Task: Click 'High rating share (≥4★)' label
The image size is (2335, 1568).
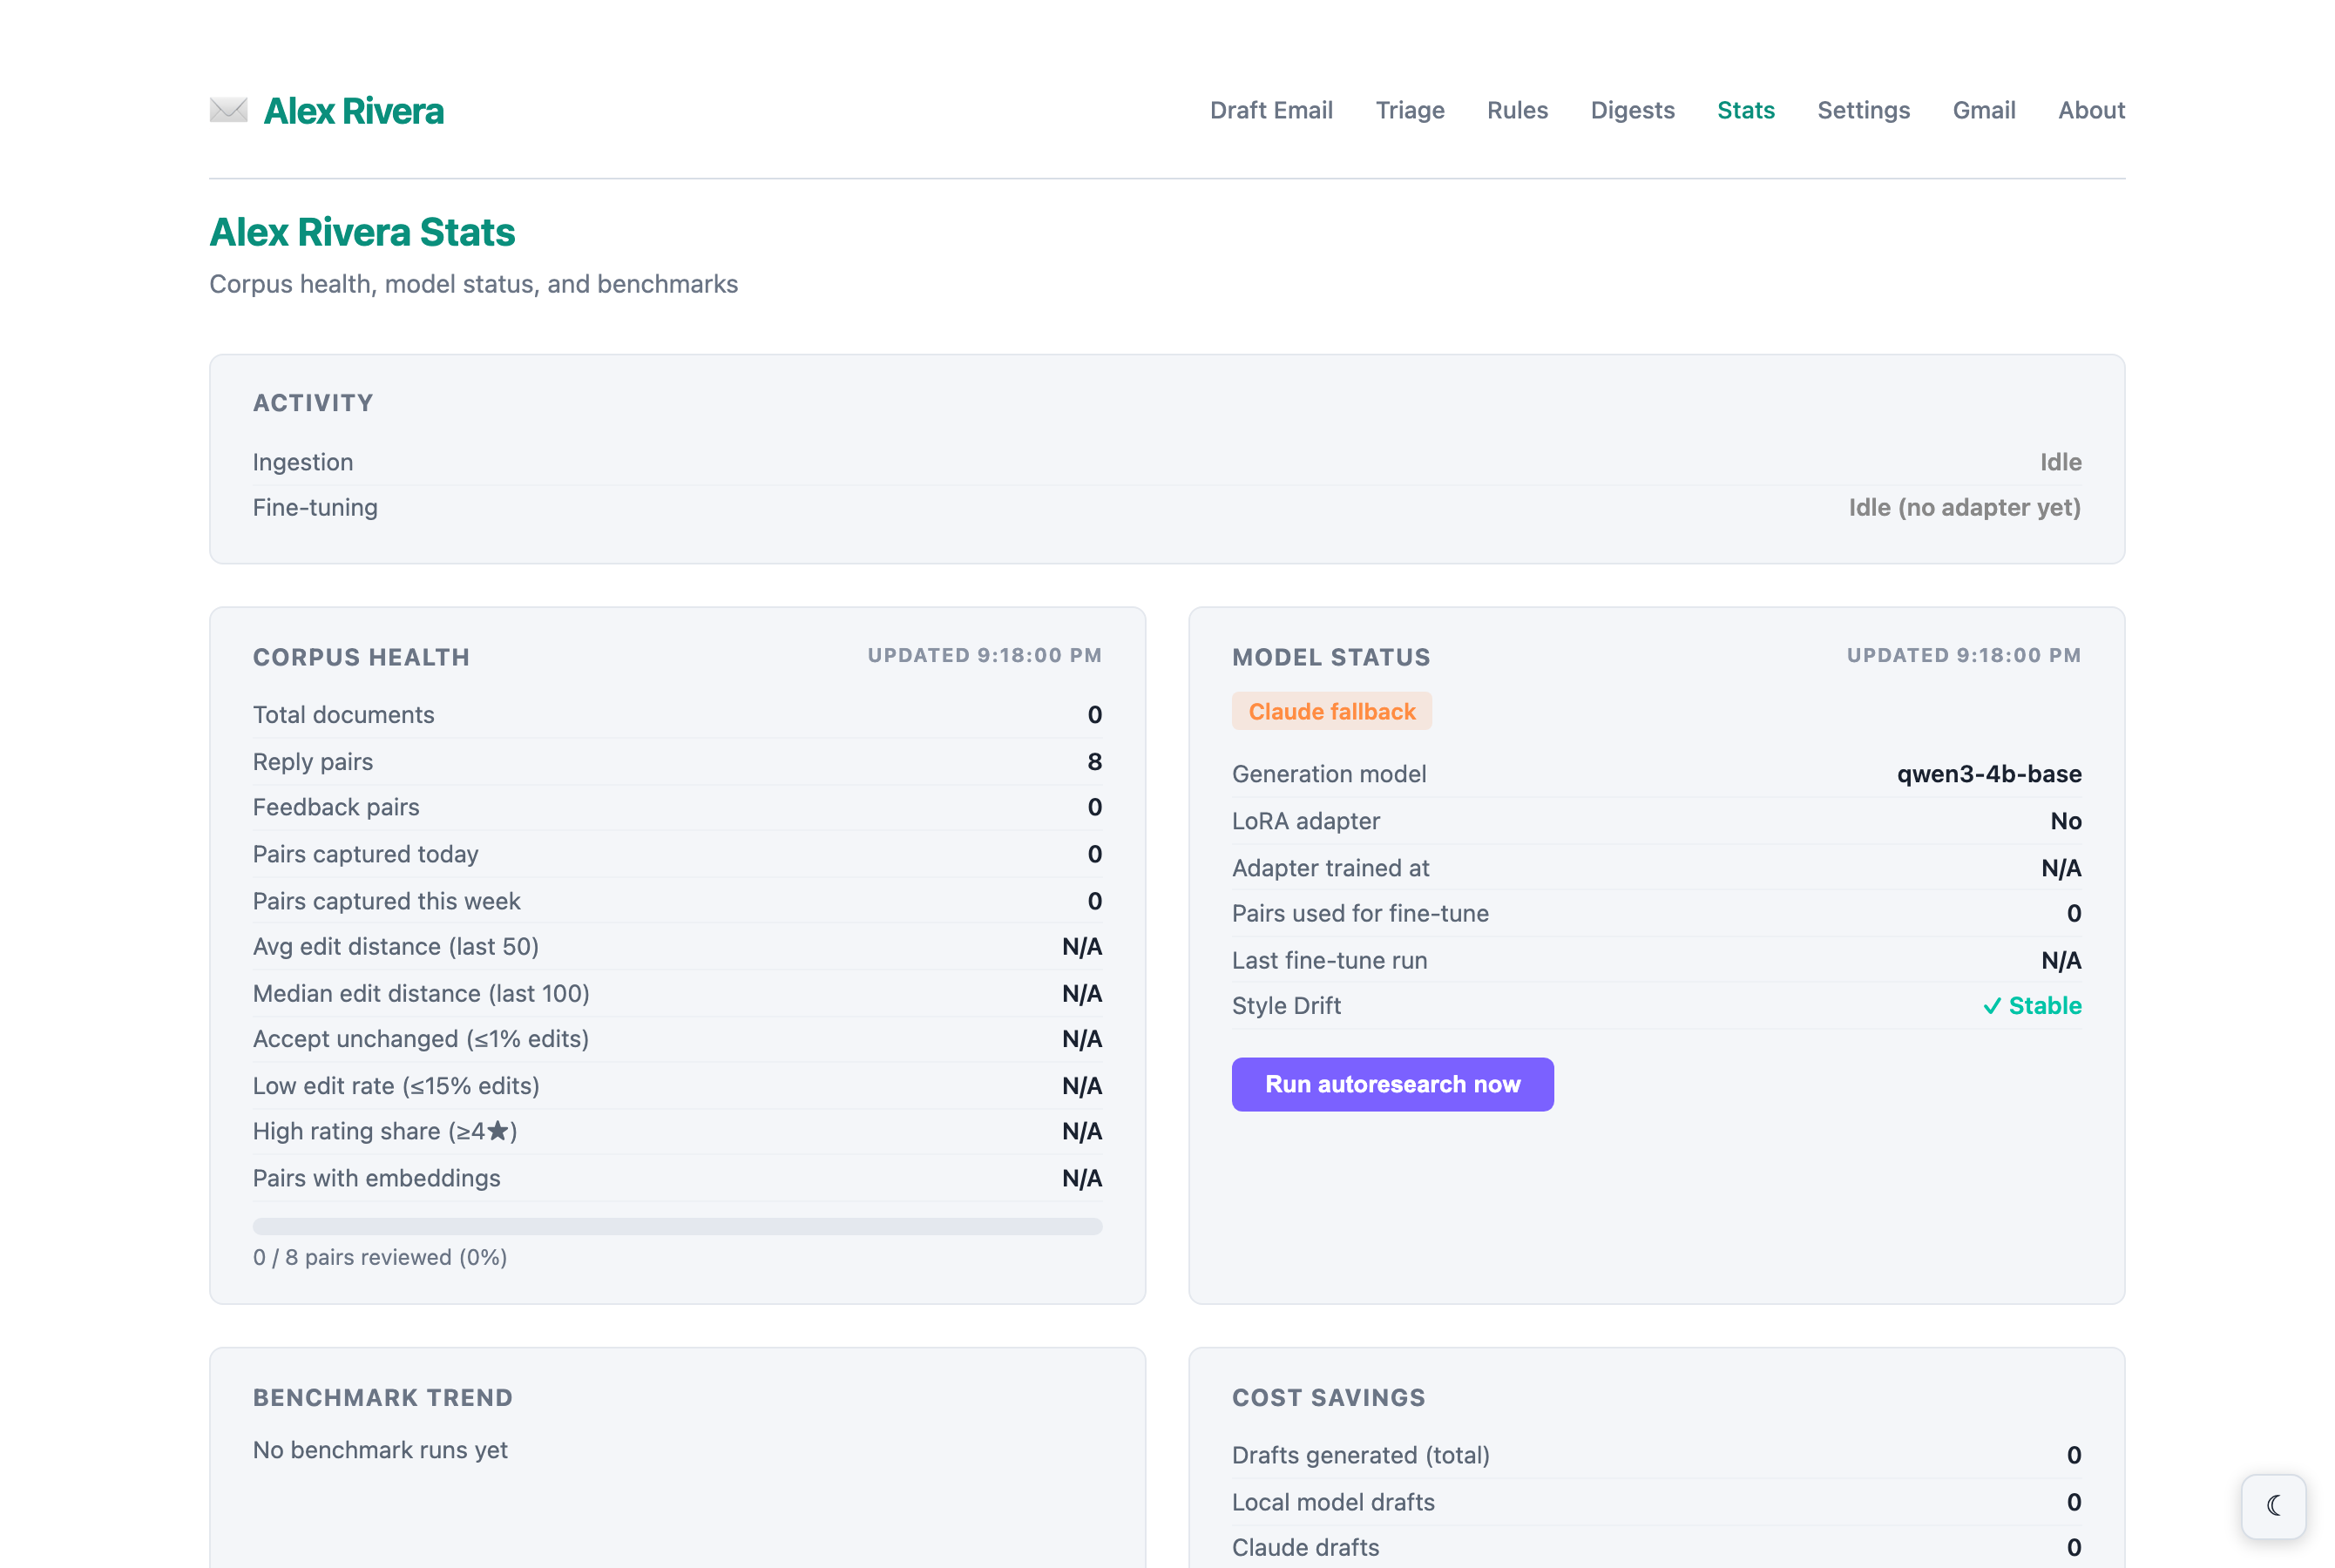Action: (385, 1131)
